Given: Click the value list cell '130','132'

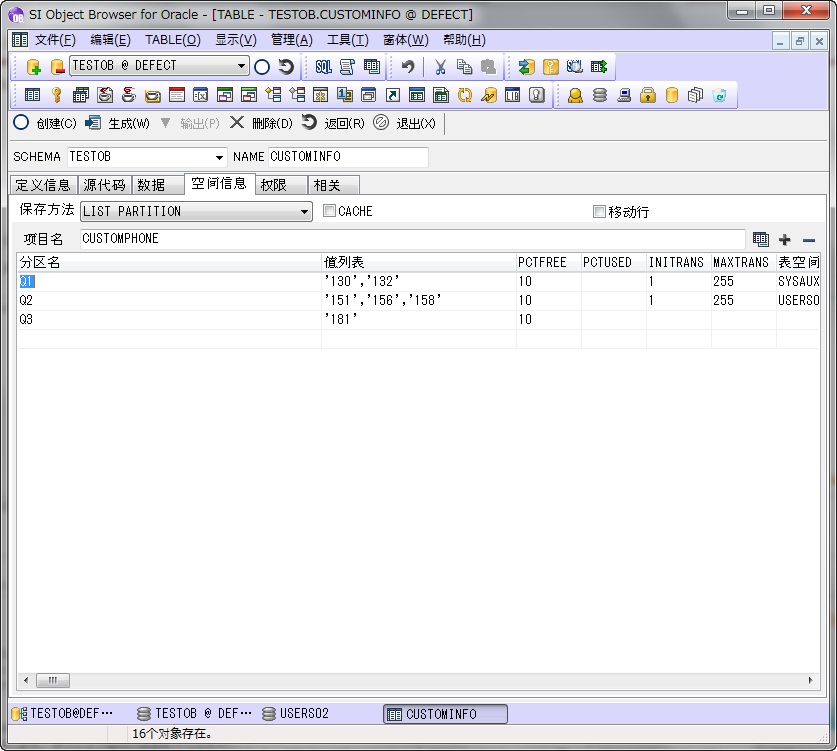Looking at the screenshot, I should coord(418,281).
